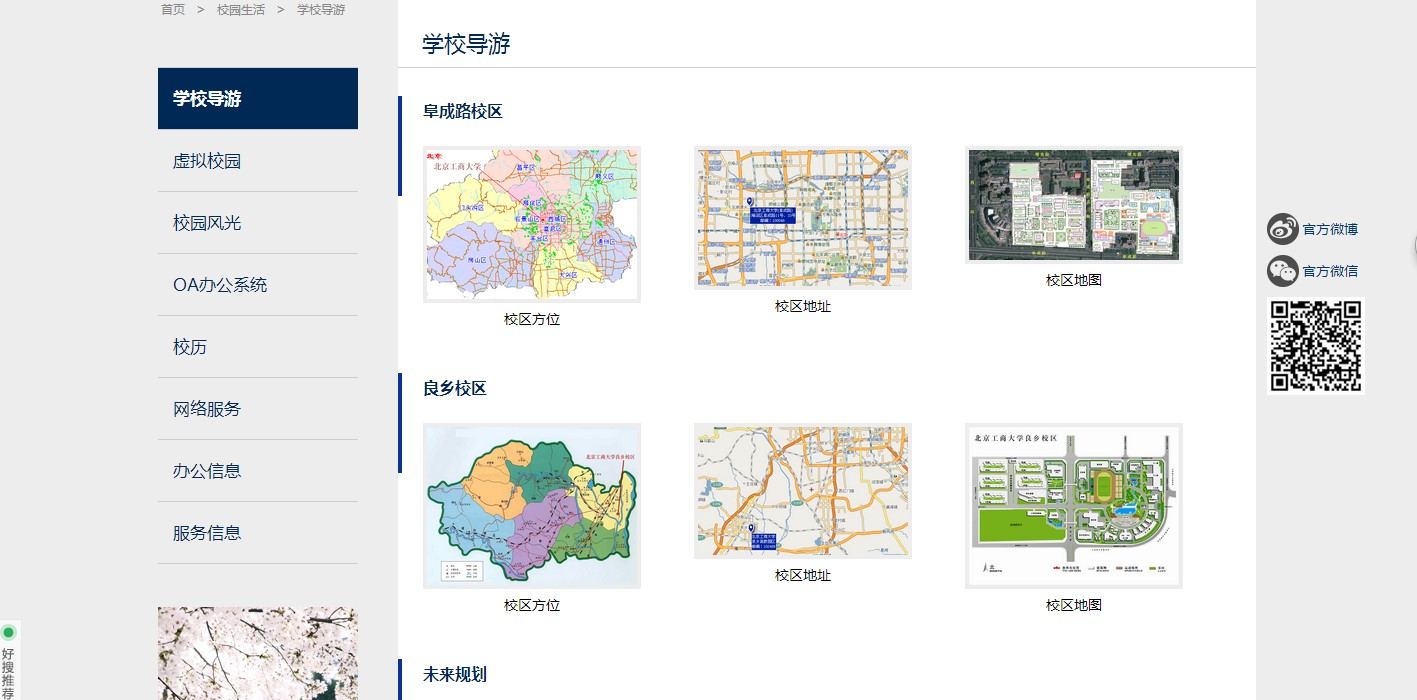Click the 官方微博 text link
Viewport: 1417px width, 700px height.
pyautogui.click(x=1330, y=229)
